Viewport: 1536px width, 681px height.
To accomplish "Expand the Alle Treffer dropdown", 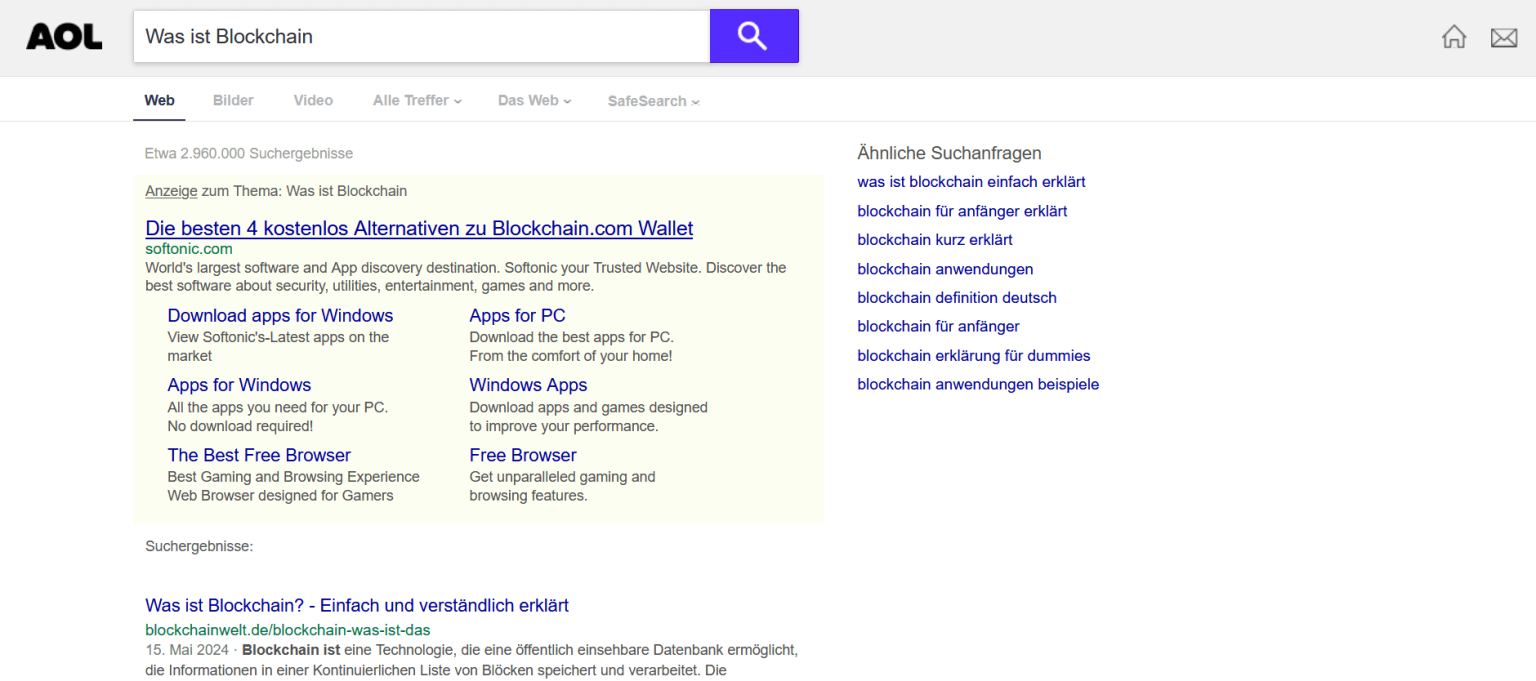I will (x=417, y=101).
